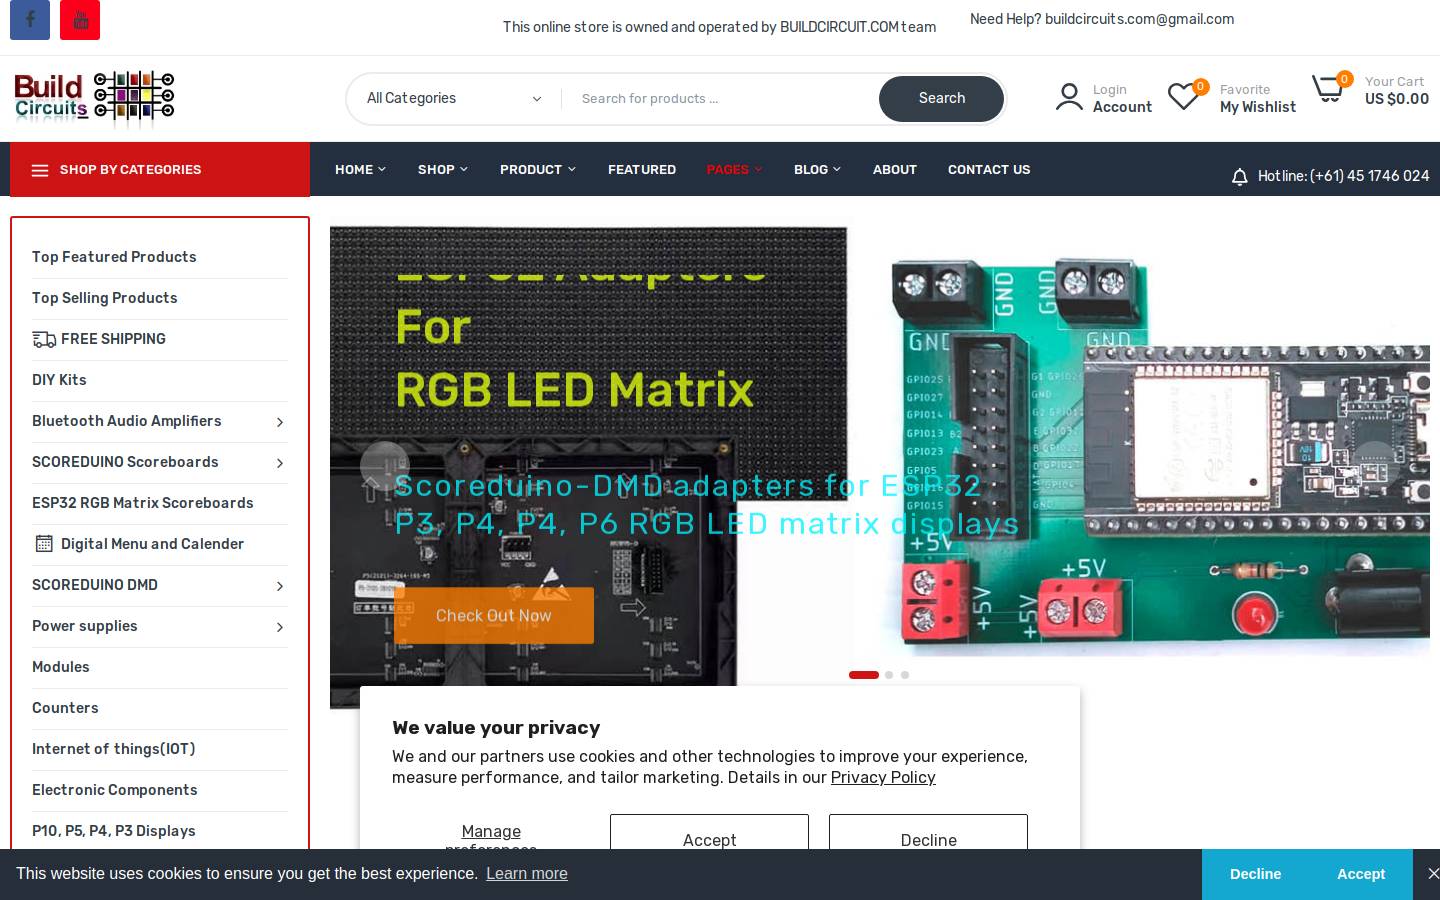Go to the ABOUT page
Viewport: 1440px width, 900px height.
click(895, 170)
